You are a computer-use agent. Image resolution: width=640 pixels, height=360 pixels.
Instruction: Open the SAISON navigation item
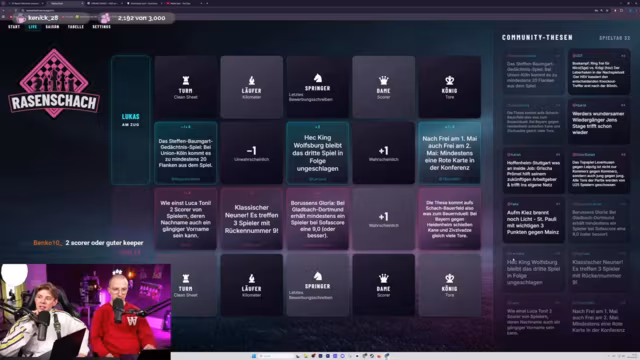[x=52, y=27]
